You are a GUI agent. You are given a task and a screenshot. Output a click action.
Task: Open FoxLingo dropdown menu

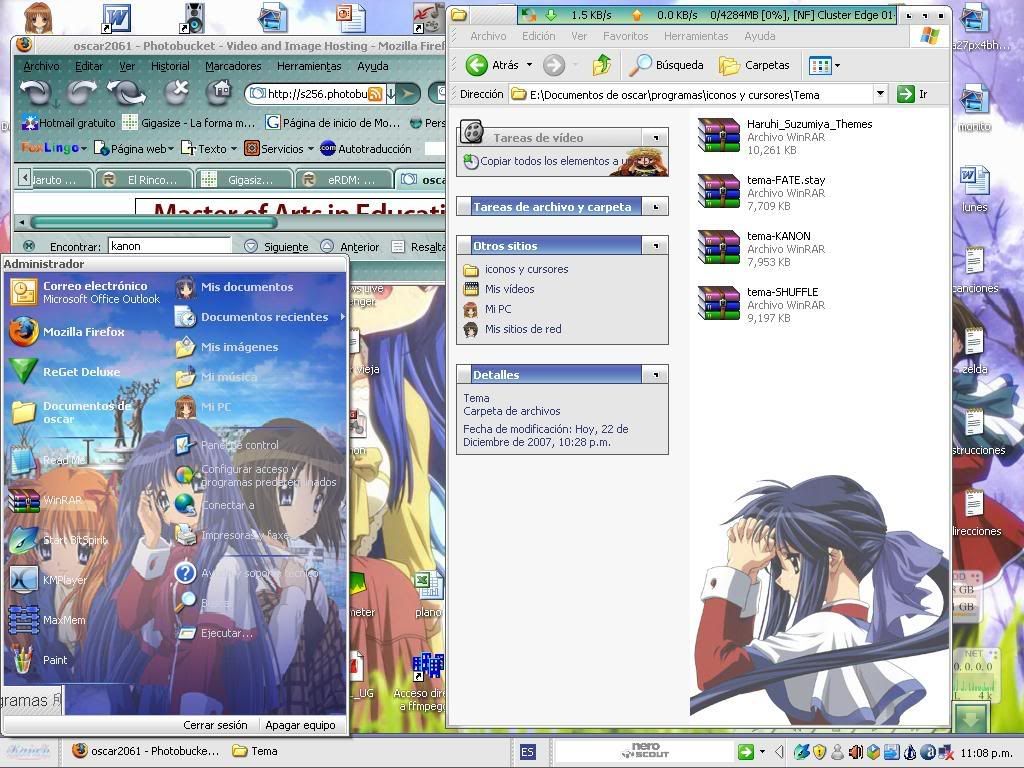pyautogui.click(x=54, y=148)
